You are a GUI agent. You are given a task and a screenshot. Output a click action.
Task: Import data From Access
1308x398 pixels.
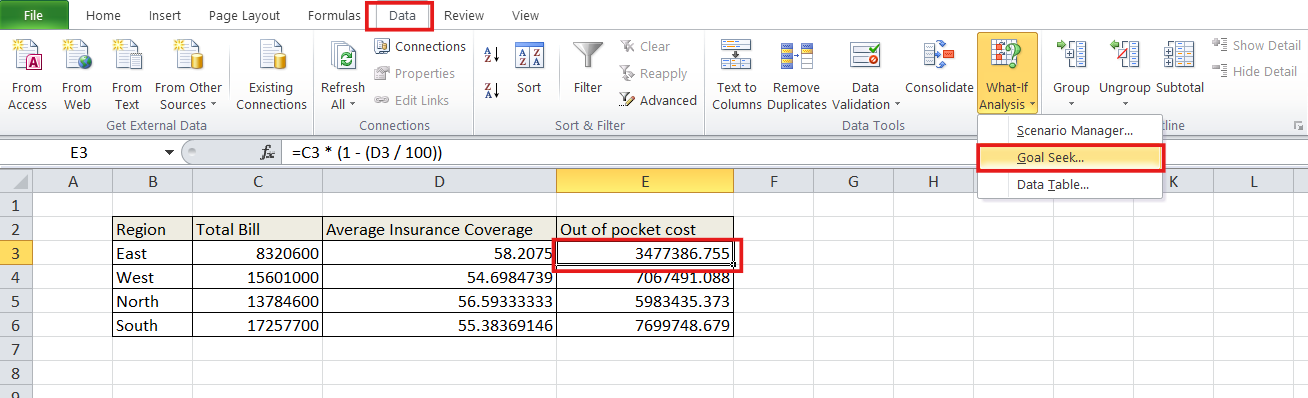click(27, 75)
